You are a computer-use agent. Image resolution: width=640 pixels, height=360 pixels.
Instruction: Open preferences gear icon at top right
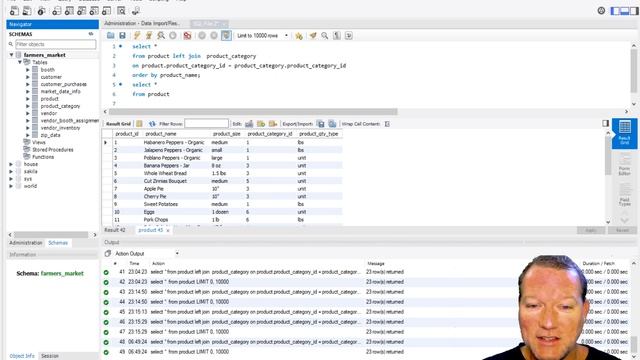coord(601,11)
